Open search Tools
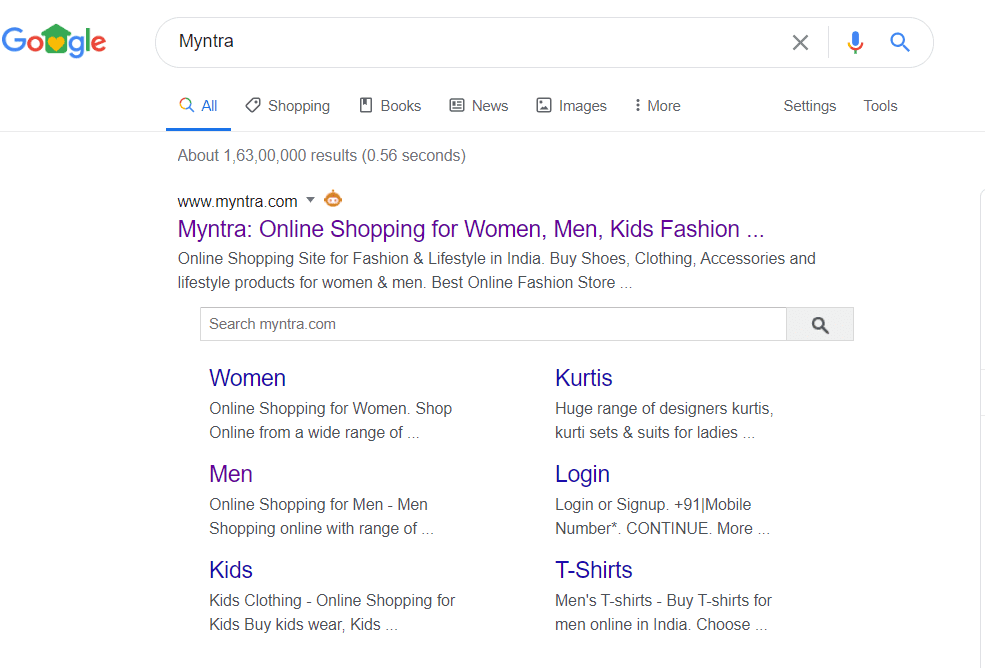 (x=880, y=106)
